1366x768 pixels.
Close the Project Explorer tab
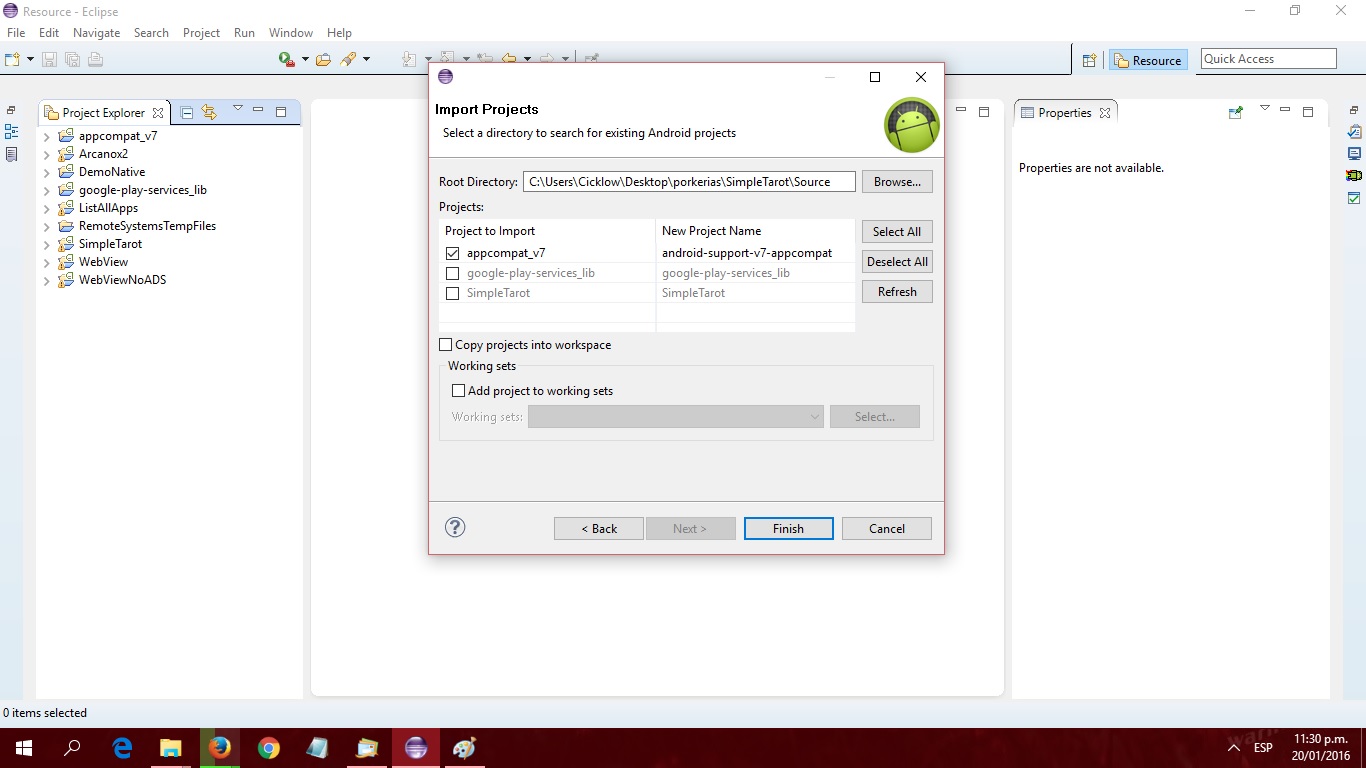pyautogui.click(x=158, y=113)
